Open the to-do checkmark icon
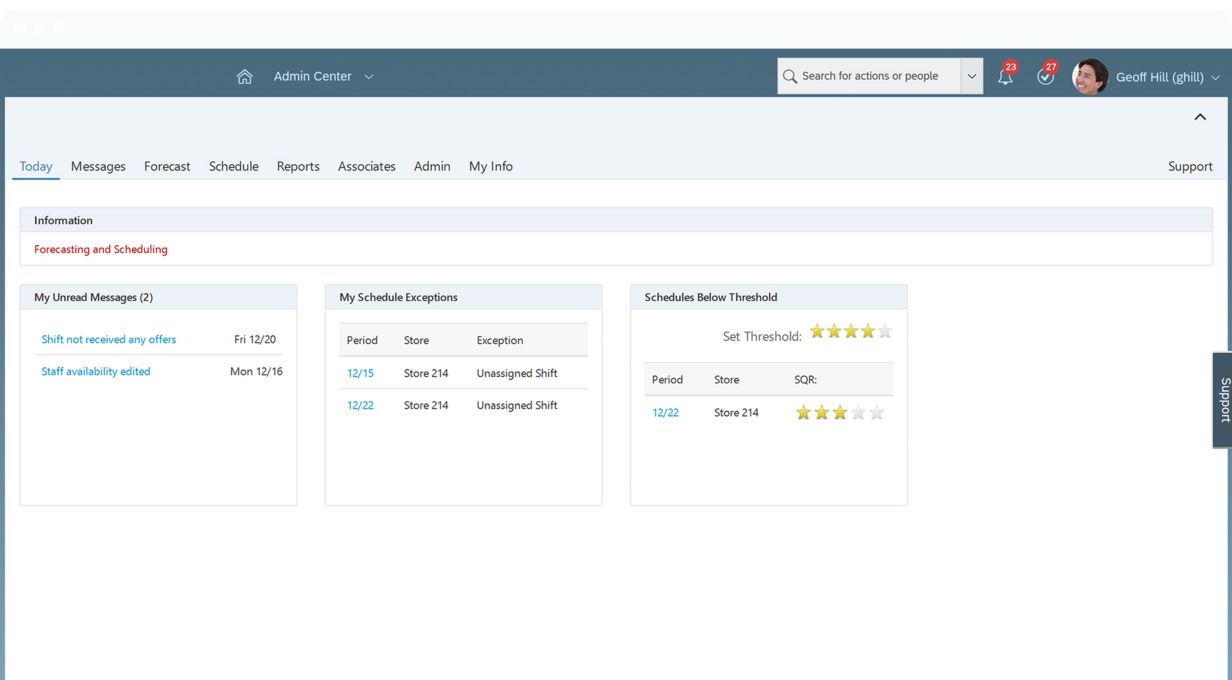1232x680 pixels. pos(1046,77)
